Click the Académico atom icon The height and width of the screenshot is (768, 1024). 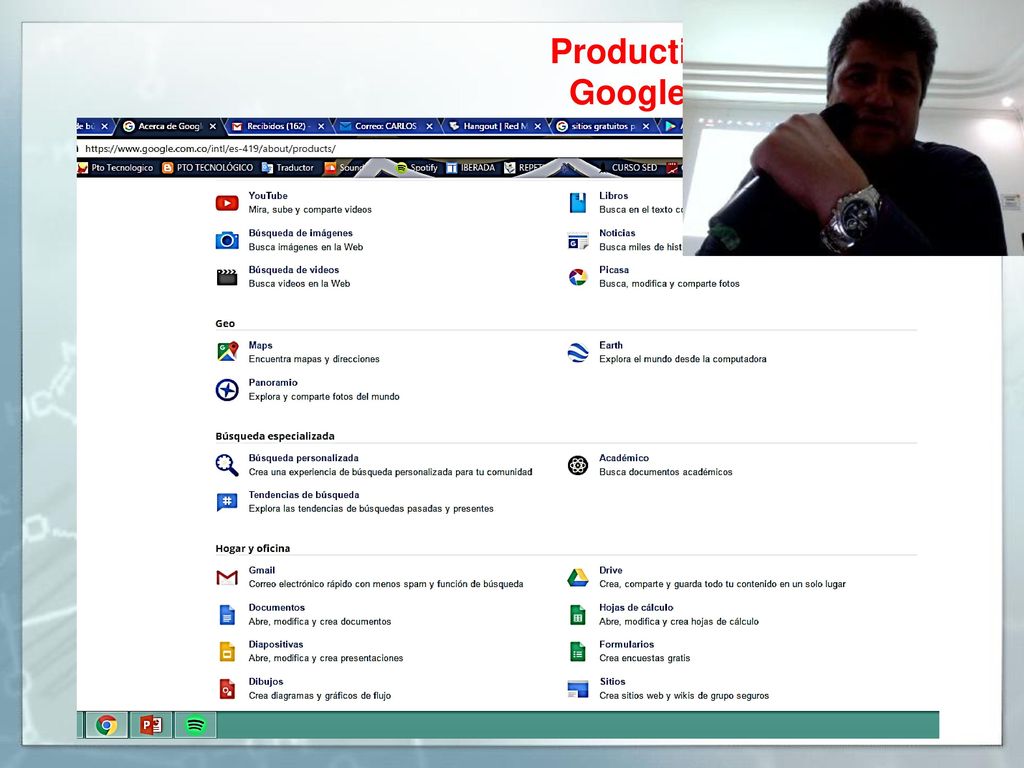coord(577,465)
